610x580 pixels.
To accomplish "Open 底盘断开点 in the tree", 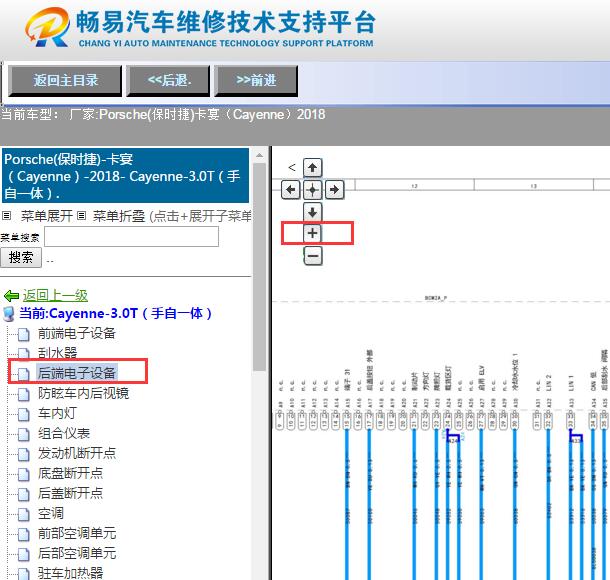I will click(70, 473).
